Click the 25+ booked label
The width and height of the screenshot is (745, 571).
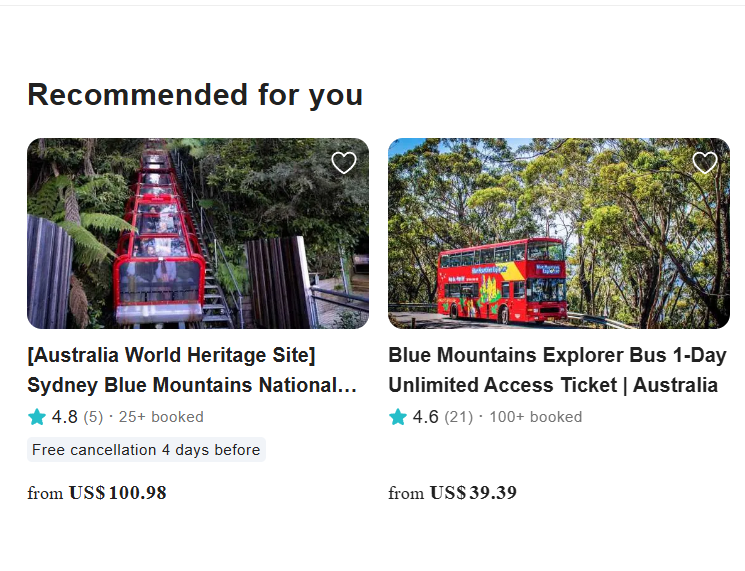[x=161, y=417]
